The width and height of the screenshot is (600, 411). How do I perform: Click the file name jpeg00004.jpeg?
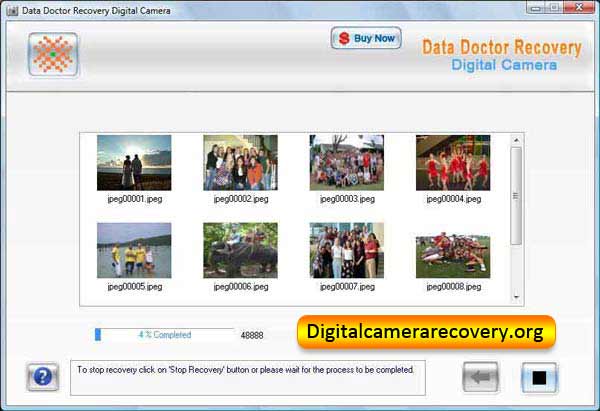tap(454, 199)
